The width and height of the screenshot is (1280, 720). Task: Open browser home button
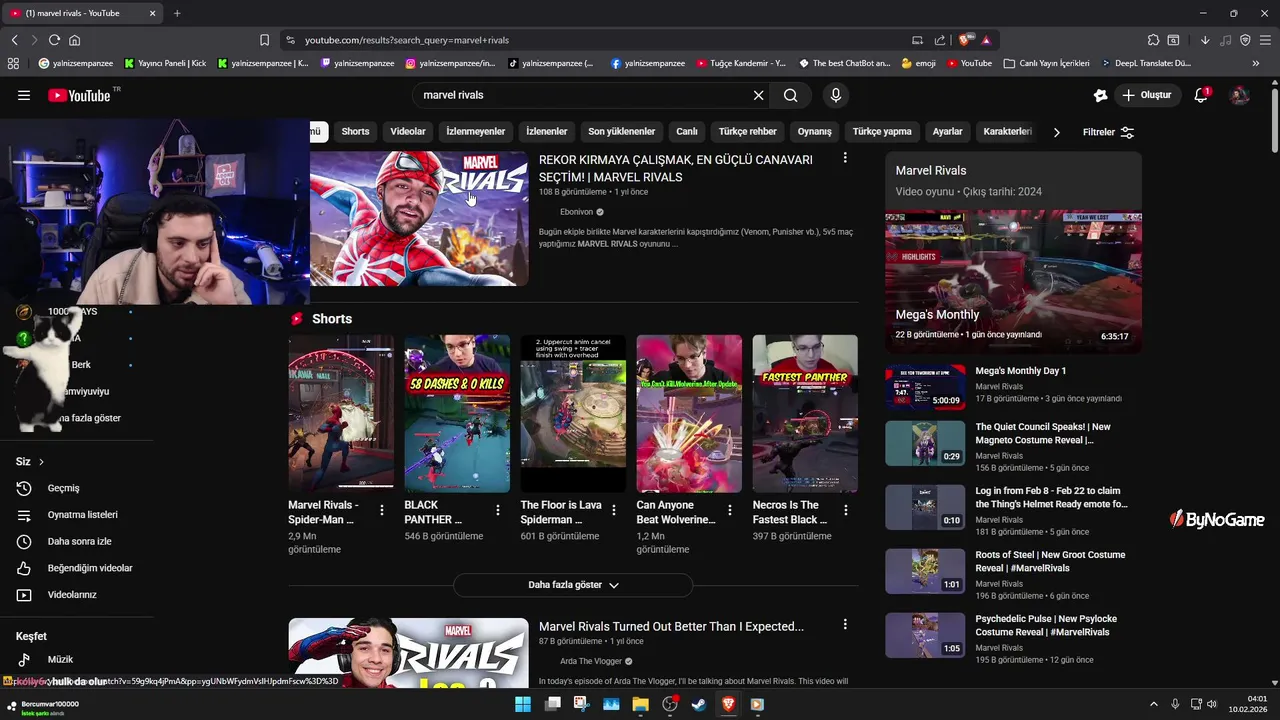pos(74,40)
